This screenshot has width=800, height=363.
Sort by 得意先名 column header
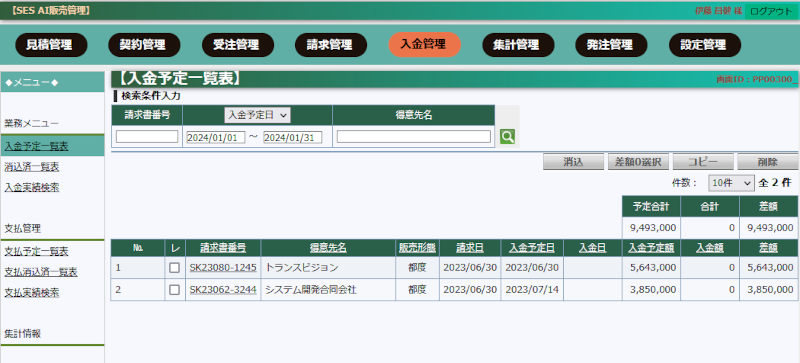tap(328, 248)
